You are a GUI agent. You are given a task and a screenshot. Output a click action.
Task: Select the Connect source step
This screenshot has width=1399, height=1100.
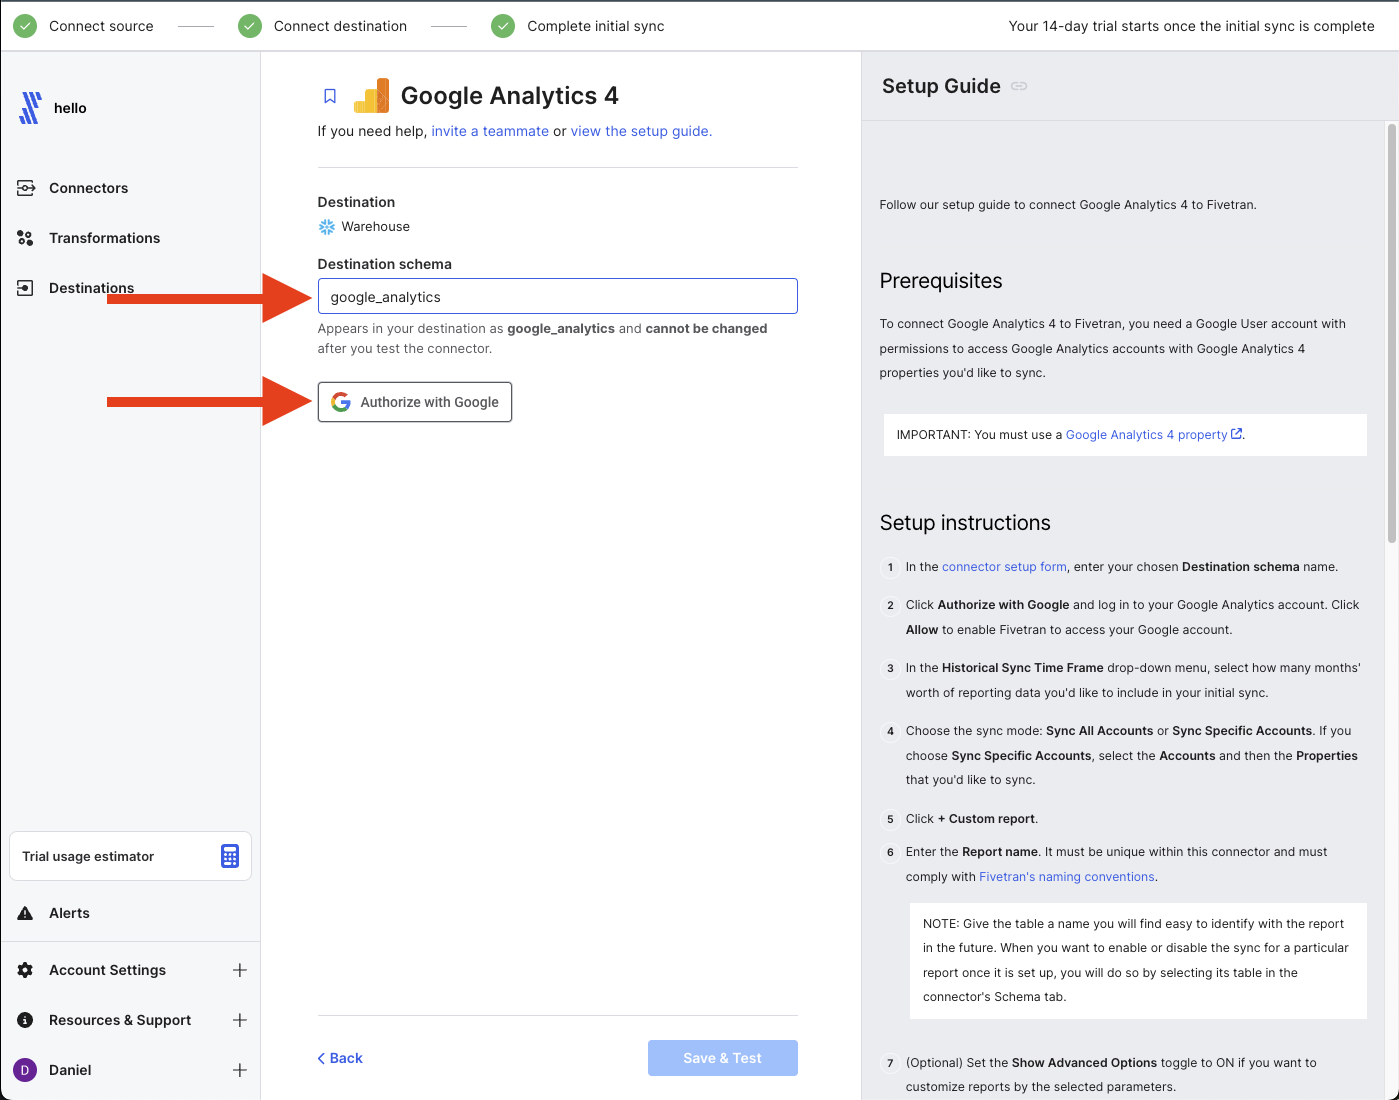101,26
